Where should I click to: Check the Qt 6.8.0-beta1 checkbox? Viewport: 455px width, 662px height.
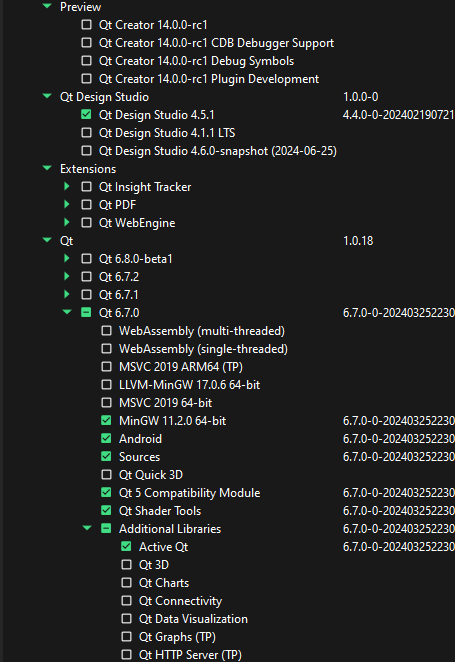point(86,258)
